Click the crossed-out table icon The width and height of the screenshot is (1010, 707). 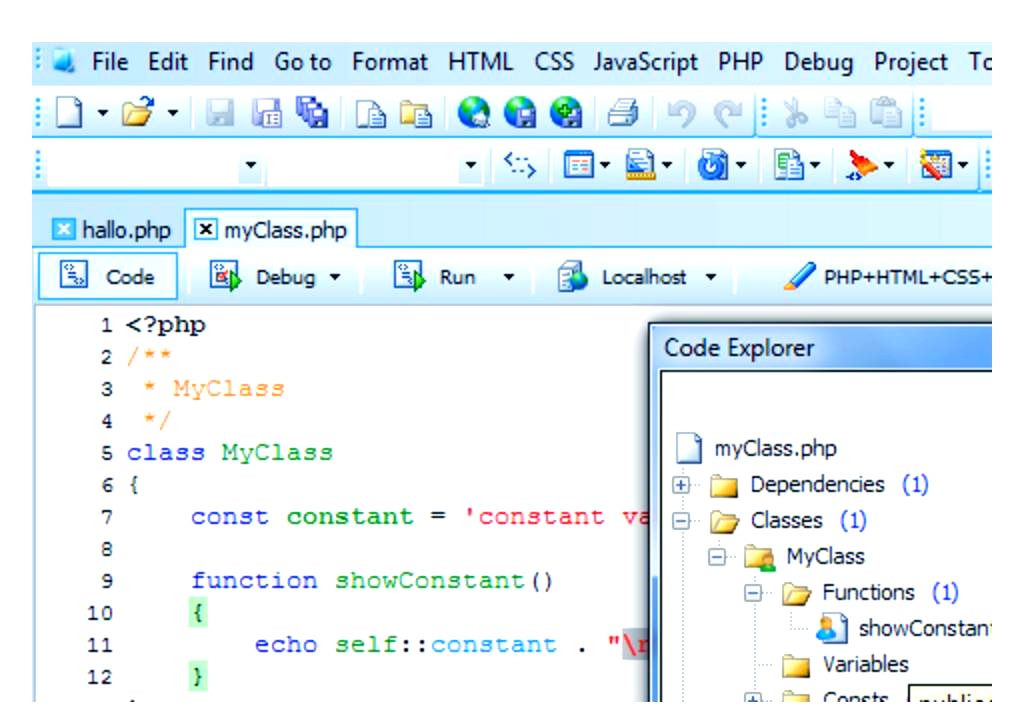coord(936,165)
